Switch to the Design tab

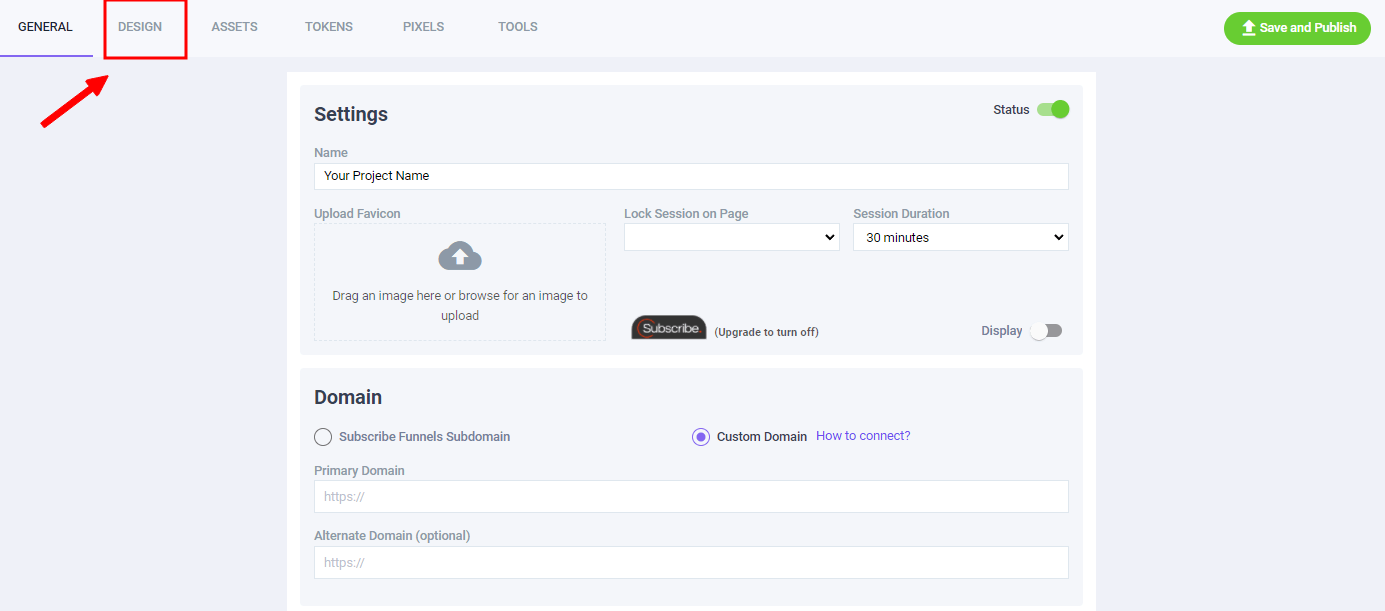click(140, 27)
